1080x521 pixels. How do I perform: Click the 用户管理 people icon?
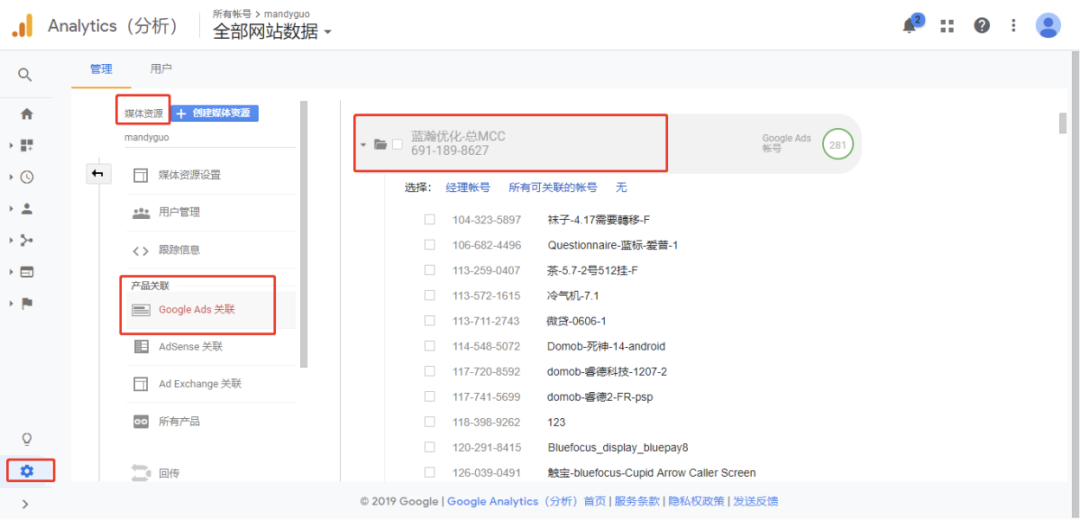point(141,213)
